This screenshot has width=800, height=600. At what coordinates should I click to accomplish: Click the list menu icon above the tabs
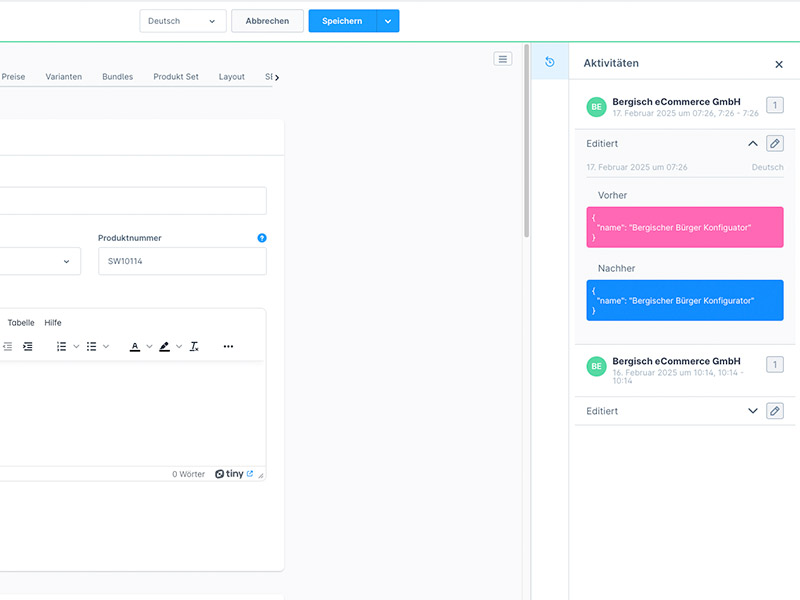click(503, 59)
